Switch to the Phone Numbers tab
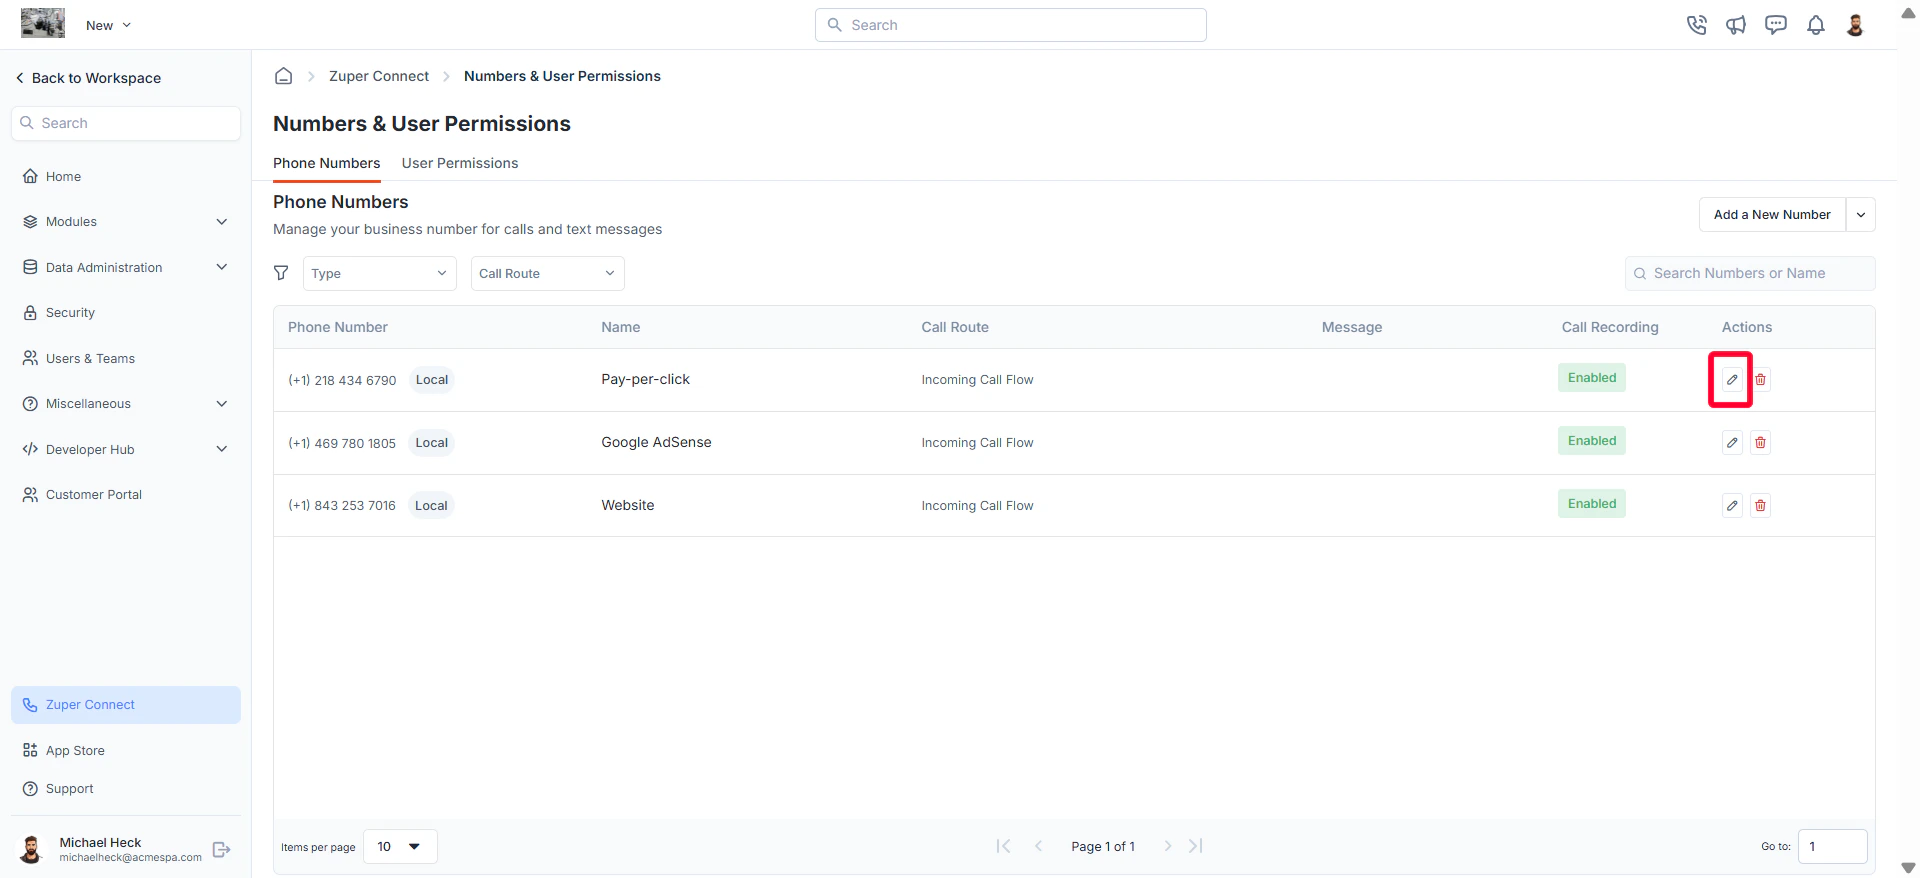 tap(326, 163)
